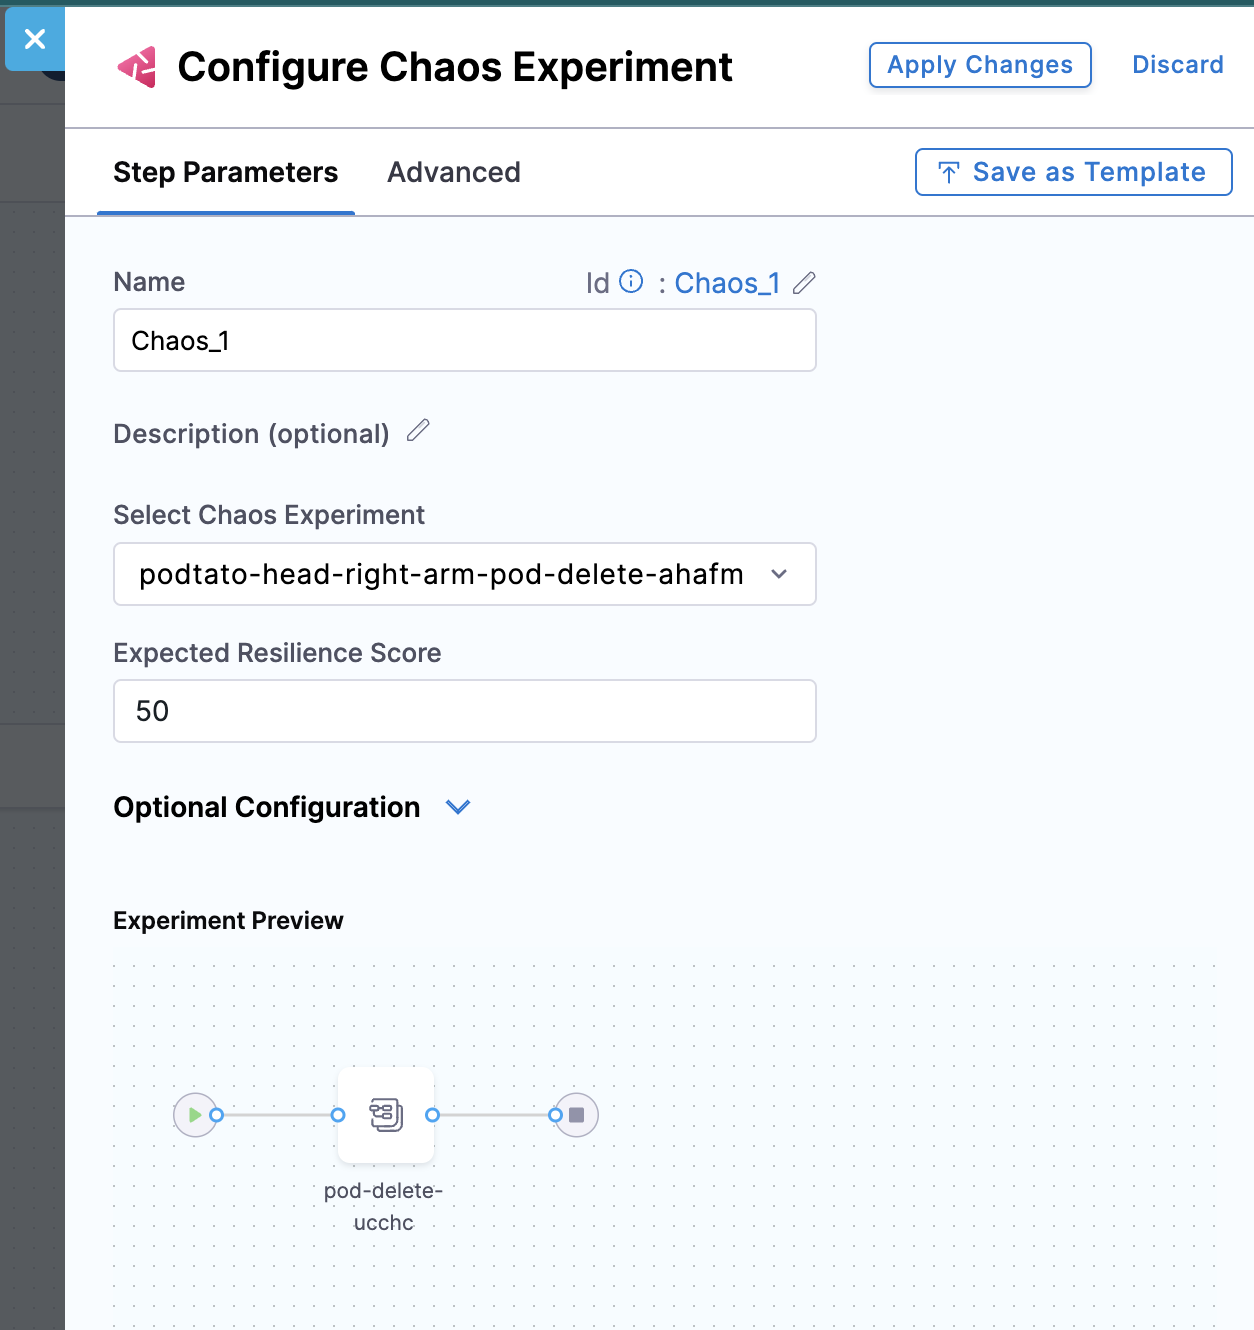Click the Chaos_1 Id value link
This screenshot has height=1330, width=1254.
[x=727, y=283]
